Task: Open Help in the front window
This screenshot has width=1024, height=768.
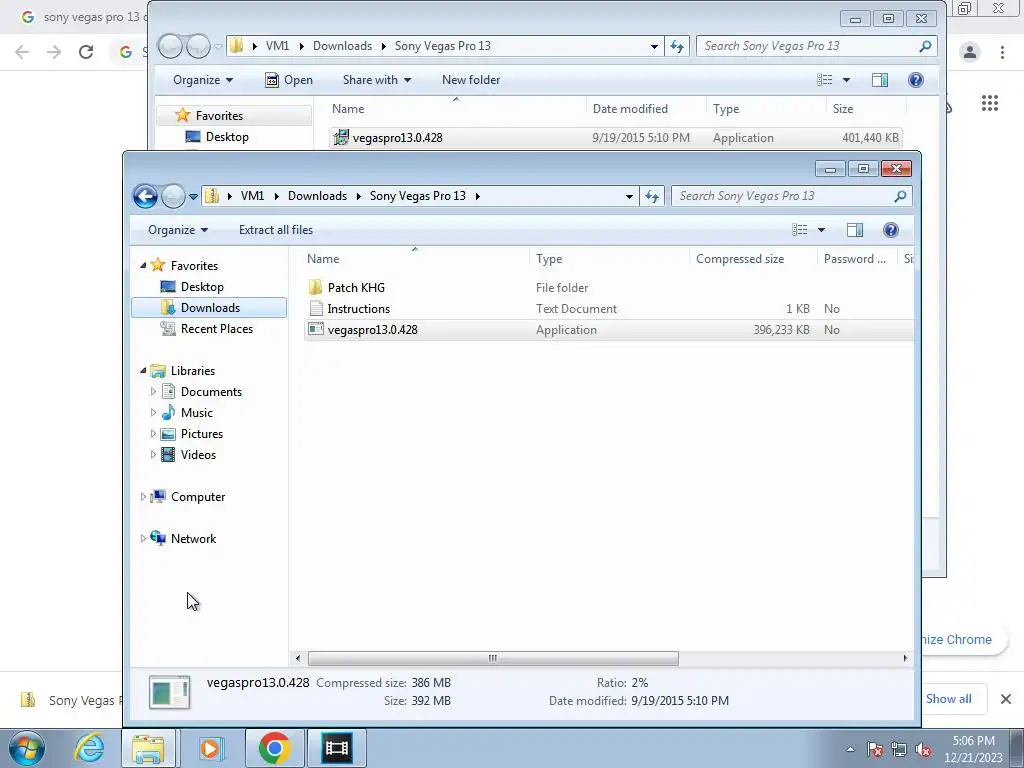Action: [x=891, y=230]
